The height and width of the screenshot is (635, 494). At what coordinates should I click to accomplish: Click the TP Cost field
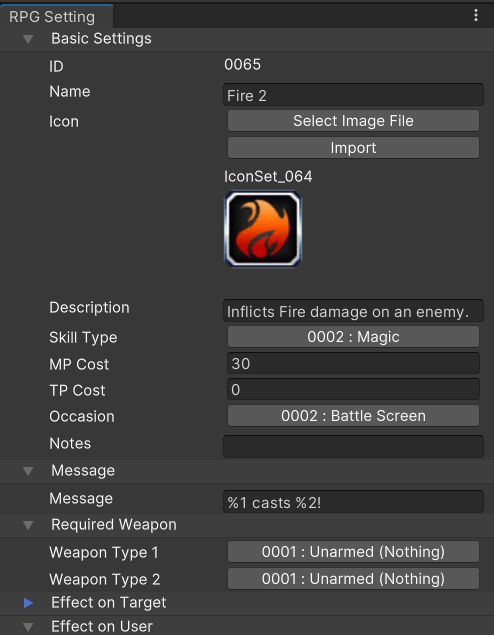click(353, 389)
